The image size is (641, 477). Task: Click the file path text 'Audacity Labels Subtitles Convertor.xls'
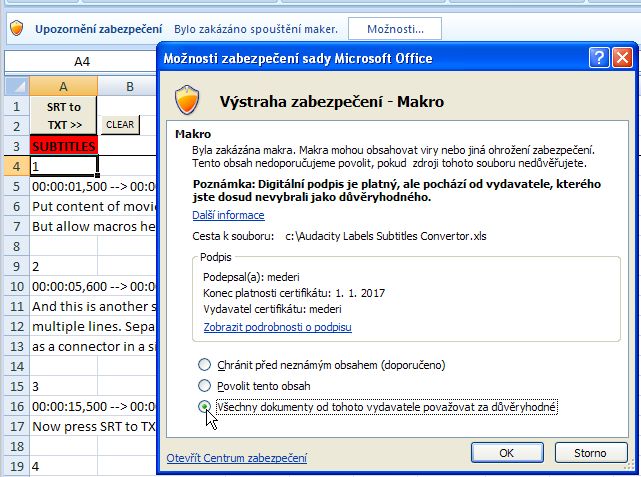(386, 236)
